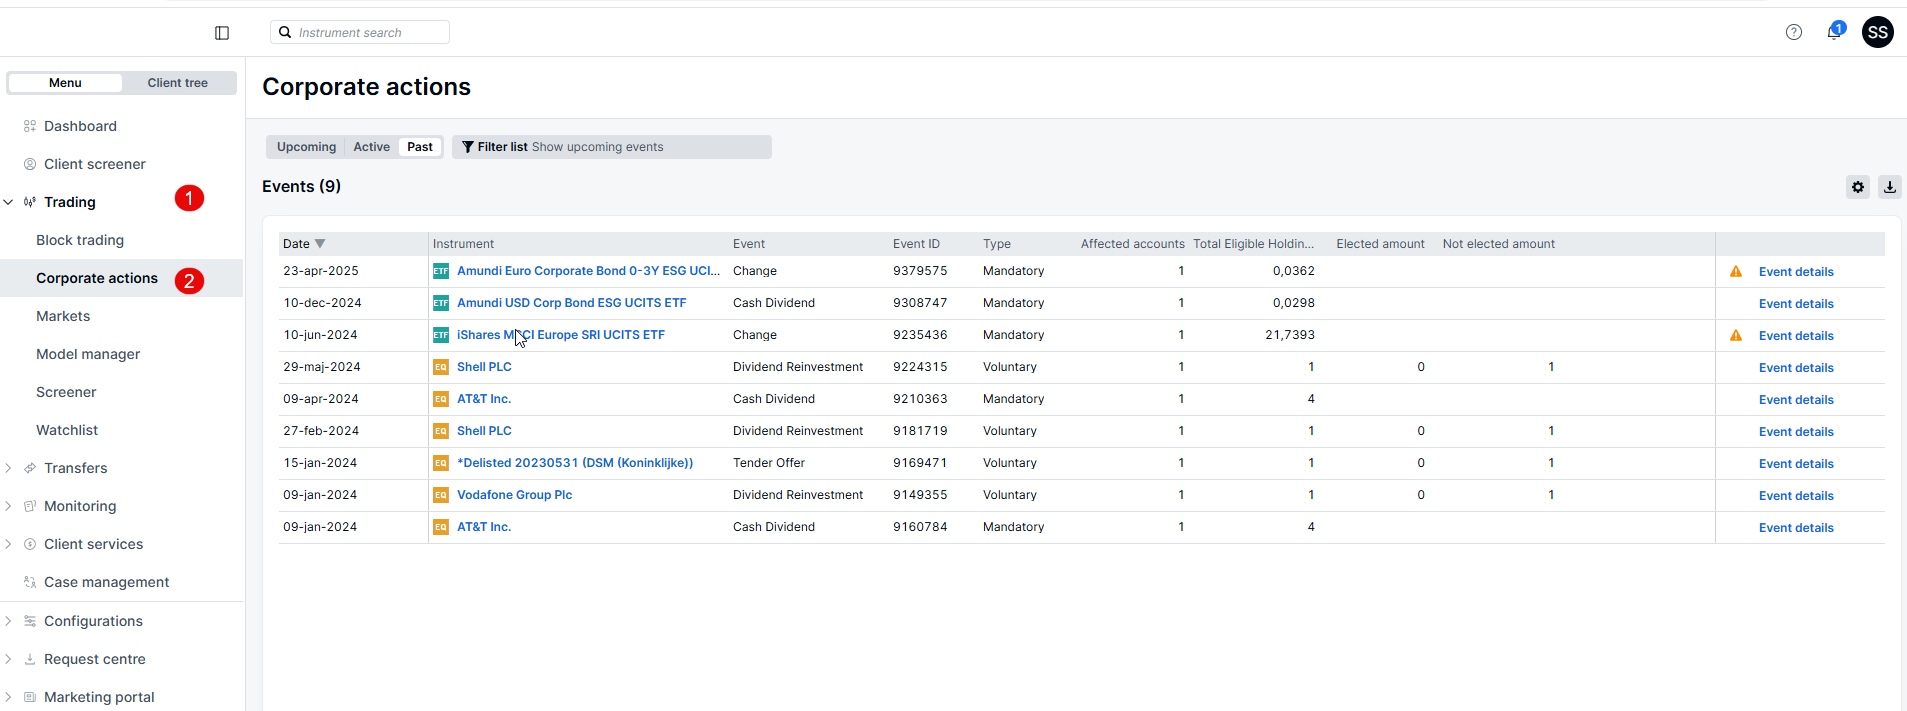Viewport: 1907px width, 711px height.
Task: Collapse the sidebar panel icon
Action: (x=222, y=33)
